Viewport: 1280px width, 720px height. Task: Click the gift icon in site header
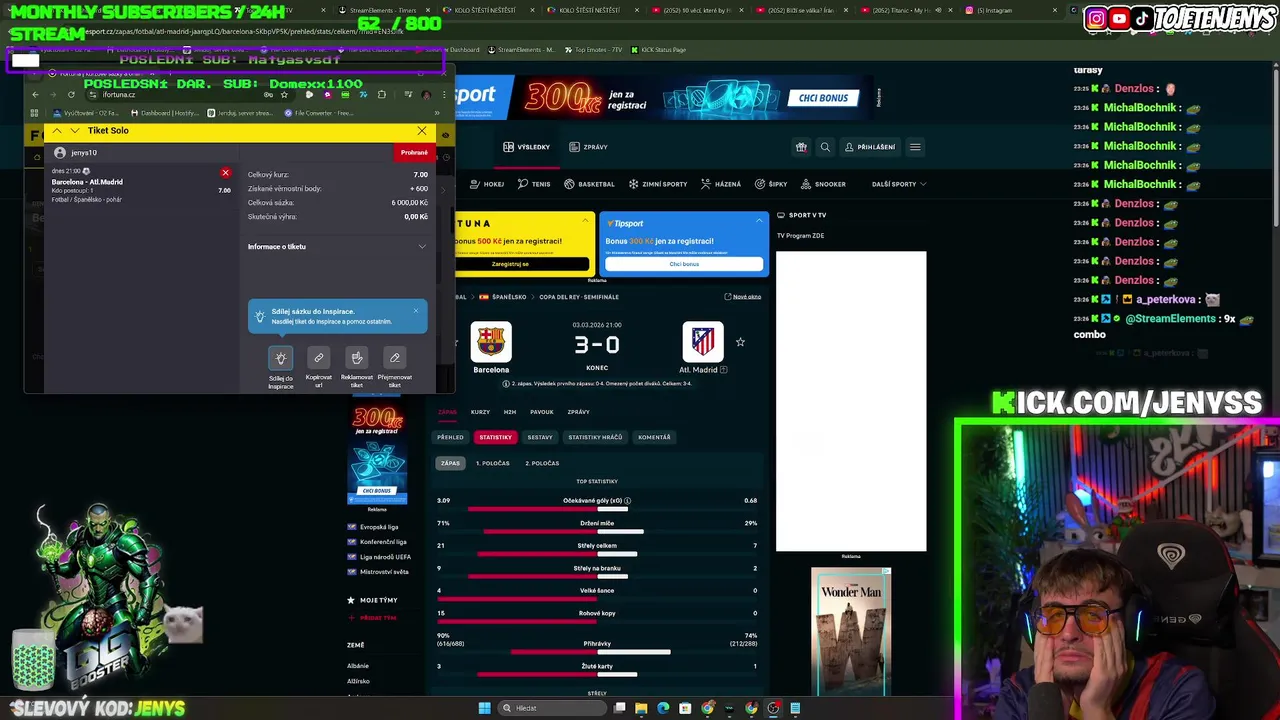(x=801, y=147)
